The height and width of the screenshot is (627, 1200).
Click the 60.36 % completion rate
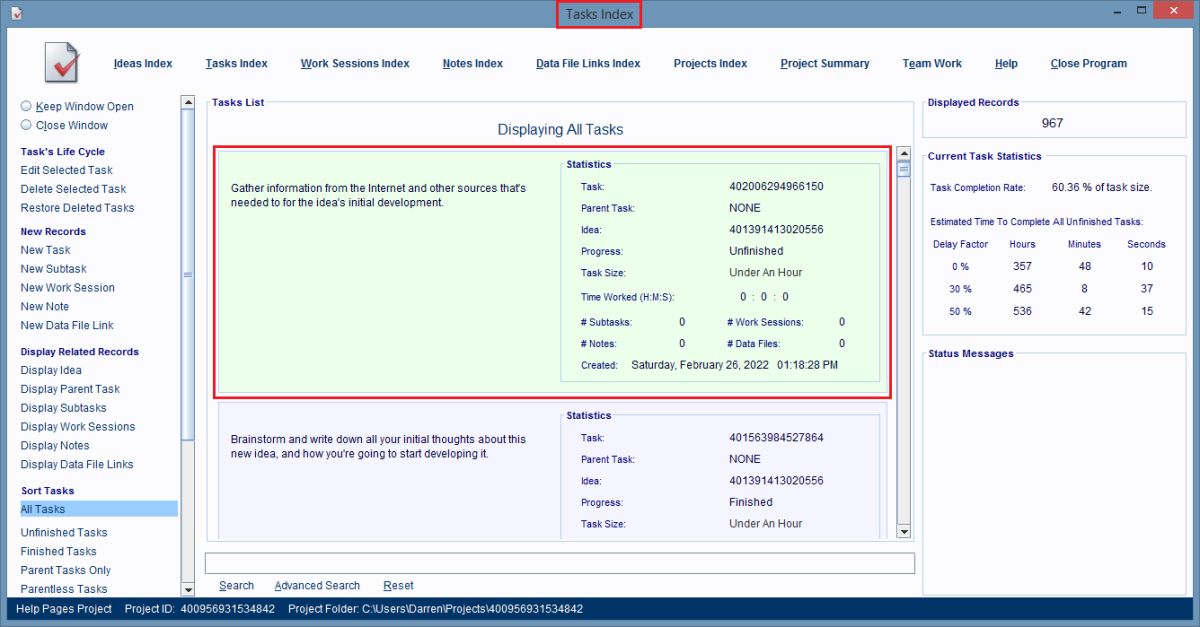pyautogui.click(x=1102, y=187)
